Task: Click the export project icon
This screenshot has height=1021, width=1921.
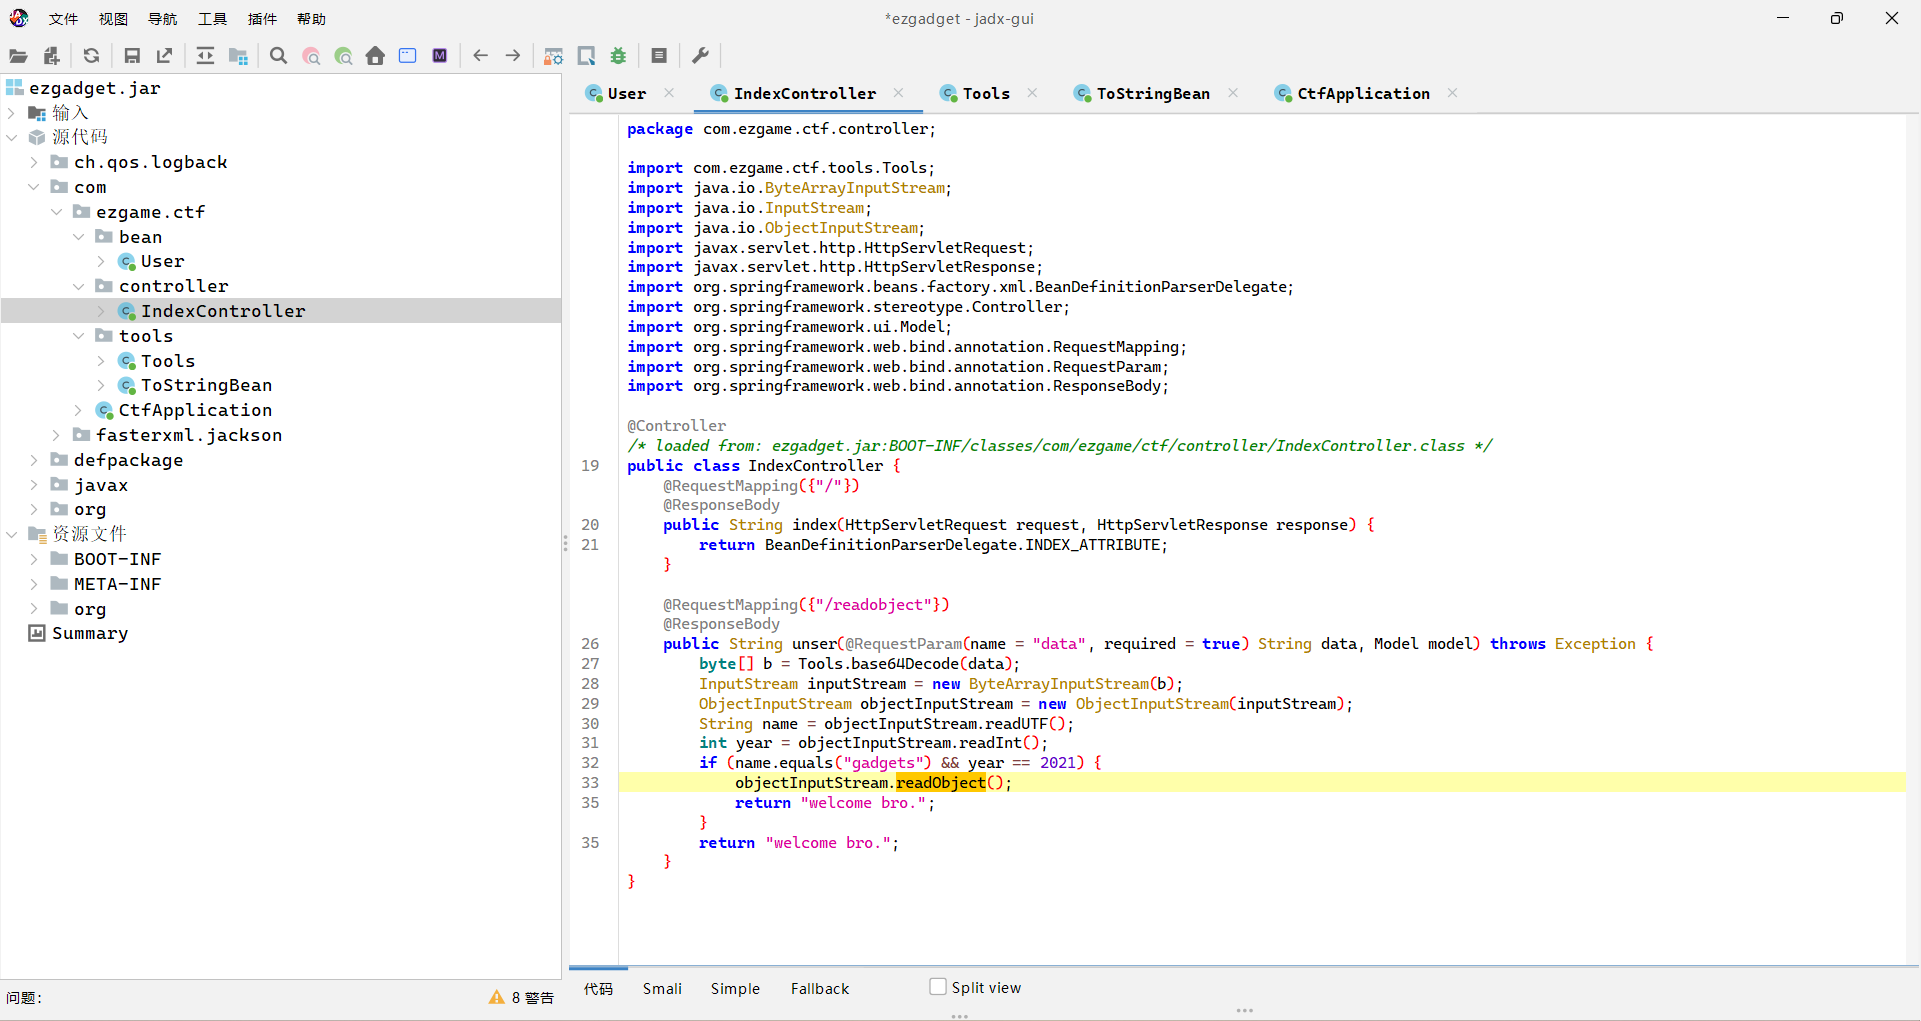Action: (x=164, y=56)
